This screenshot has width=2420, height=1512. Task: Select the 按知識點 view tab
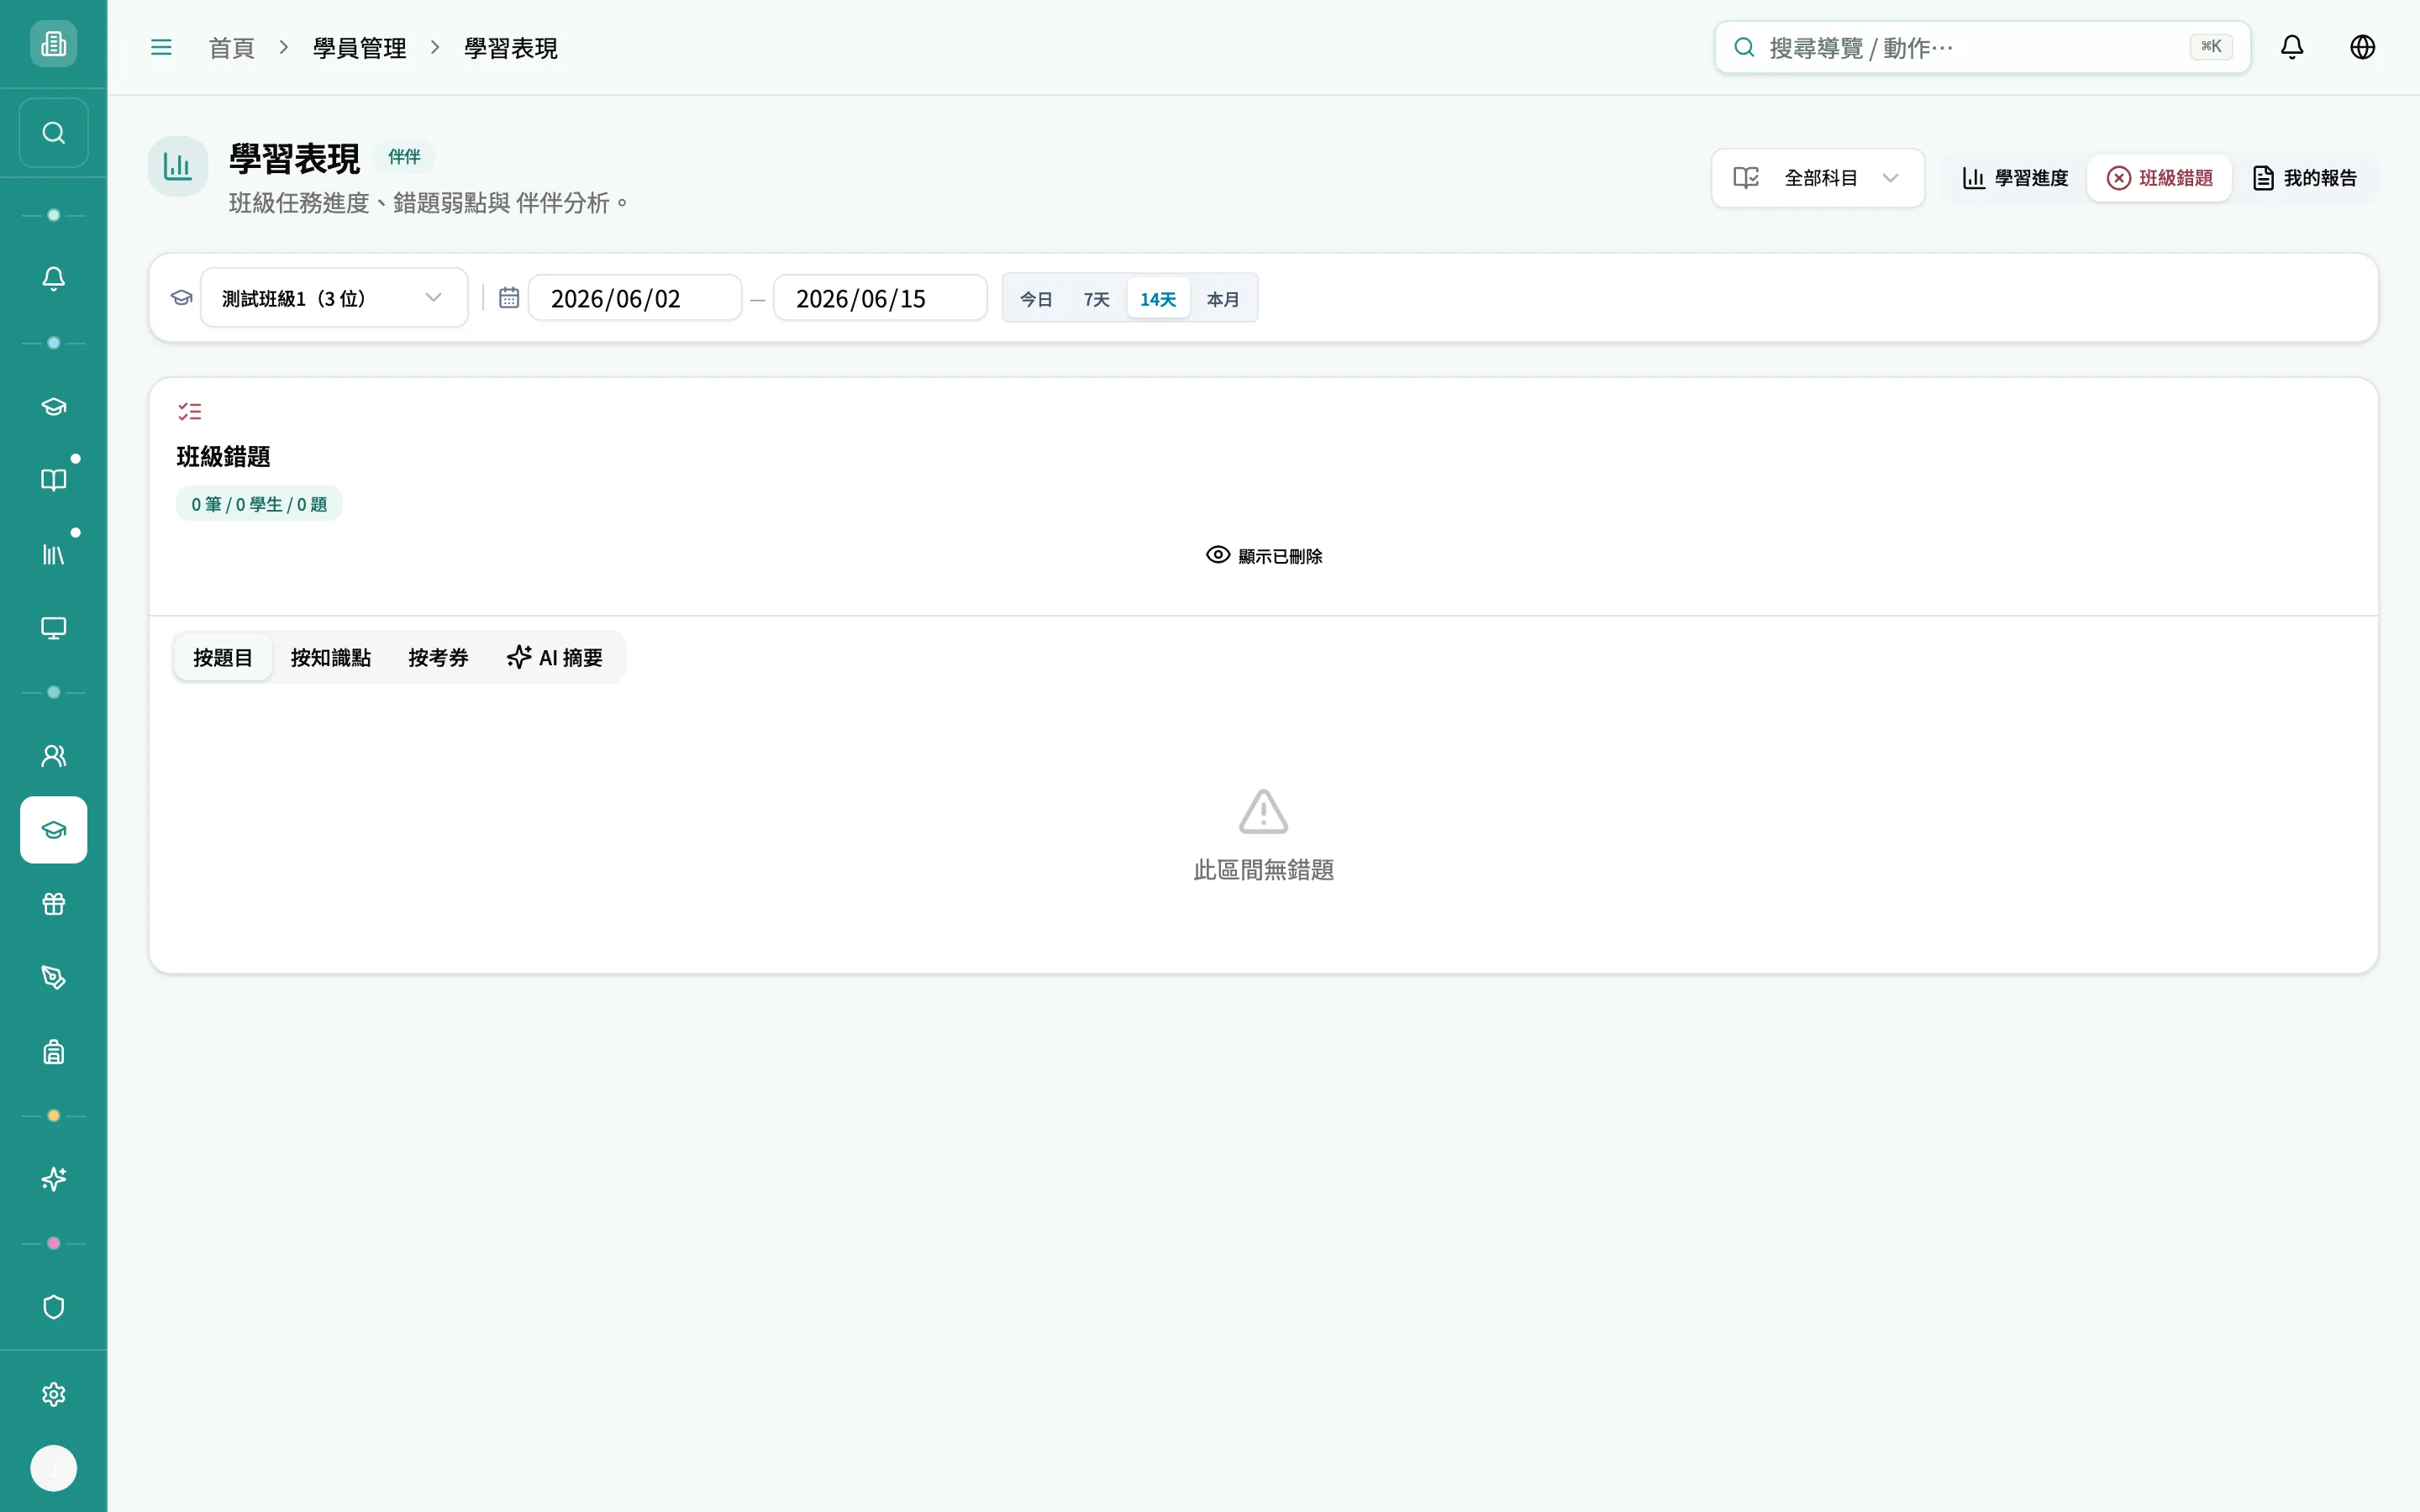click(331, 657)
